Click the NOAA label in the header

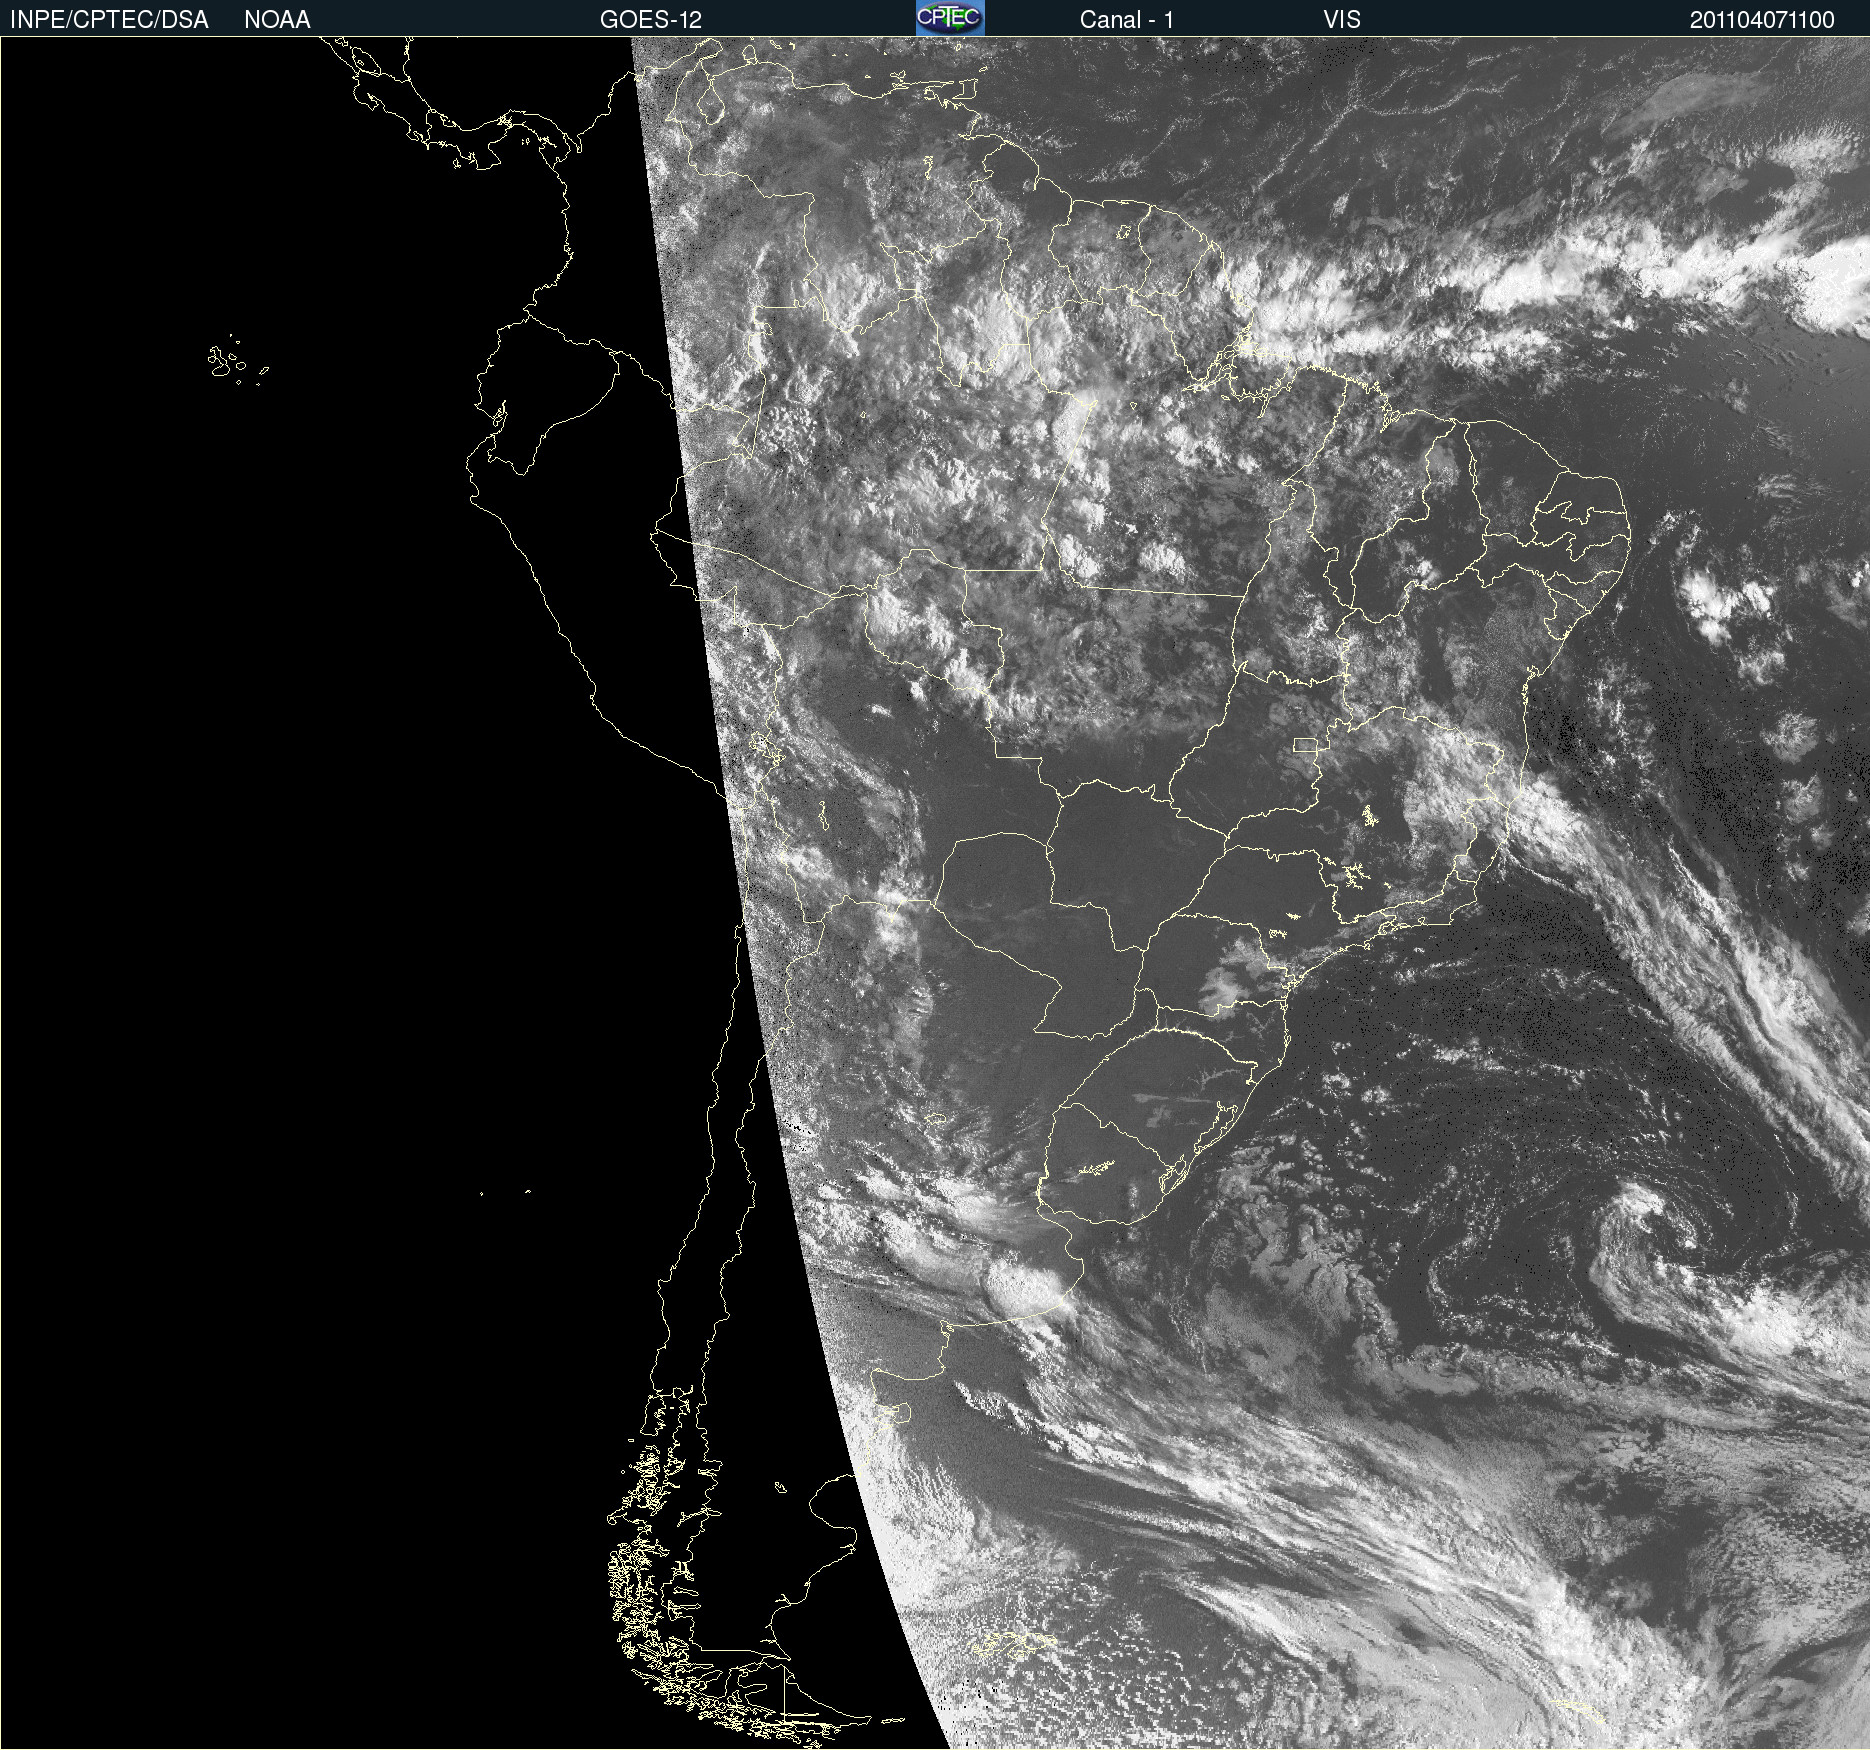tap(277, 20)
